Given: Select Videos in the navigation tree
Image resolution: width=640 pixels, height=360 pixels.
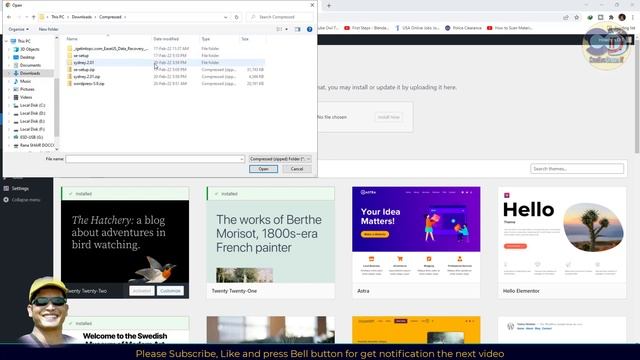Looking at the screenshot, I should coord(26,97).
